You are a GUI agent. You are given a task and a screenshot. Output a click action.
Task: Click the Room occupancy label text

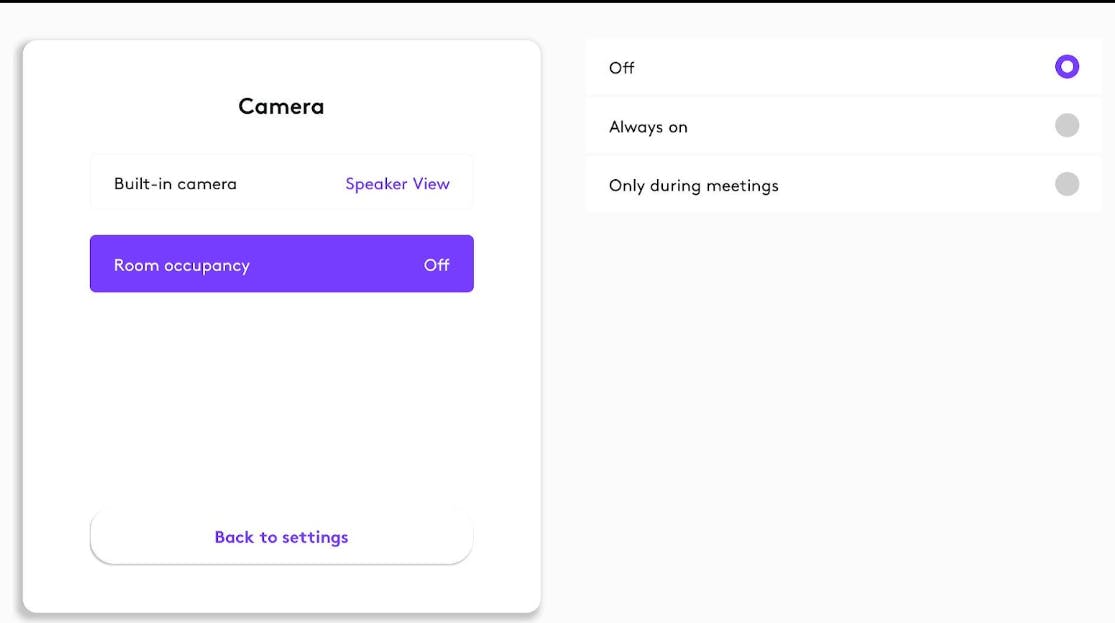click(181, 266)
